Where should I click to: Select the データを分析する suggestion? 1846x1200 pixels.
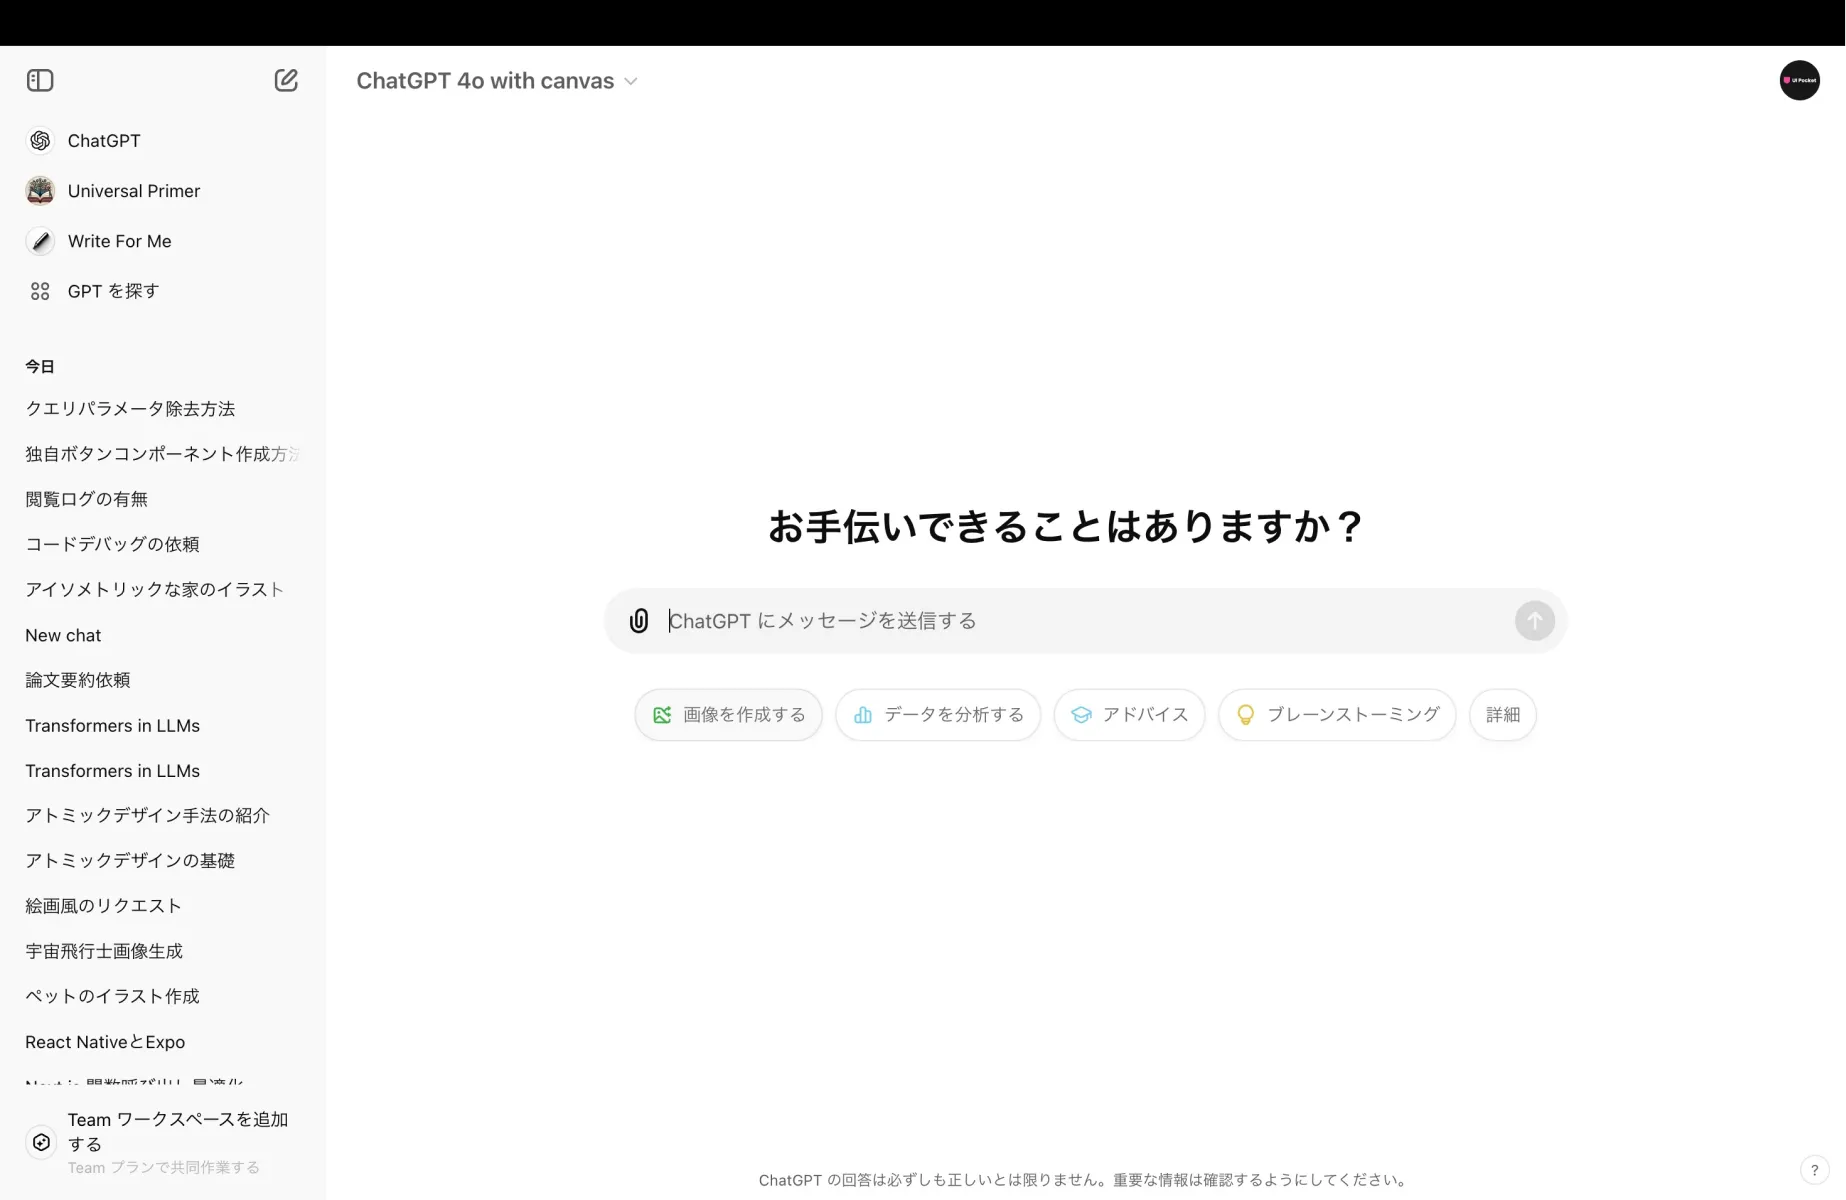[937, 714]
